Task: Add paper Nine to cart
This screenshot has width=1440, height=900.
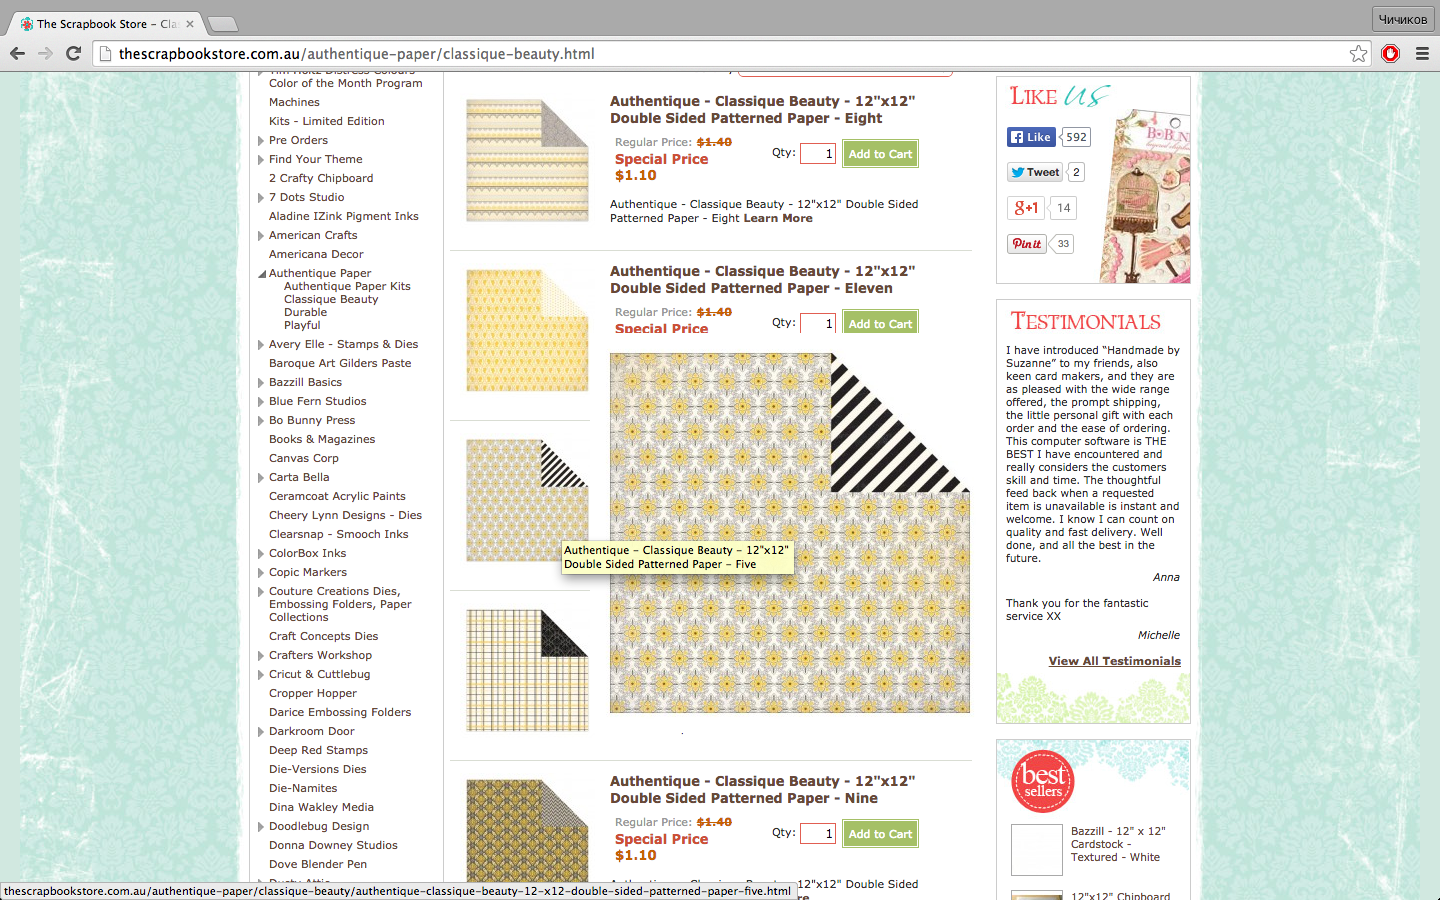Action: [880, 834]
